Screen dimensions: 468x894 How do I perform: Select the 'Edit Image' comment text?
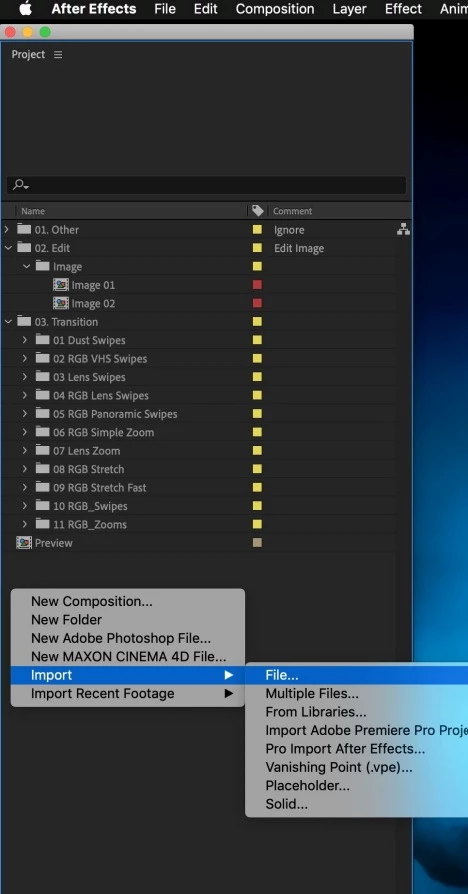(299, 248)
